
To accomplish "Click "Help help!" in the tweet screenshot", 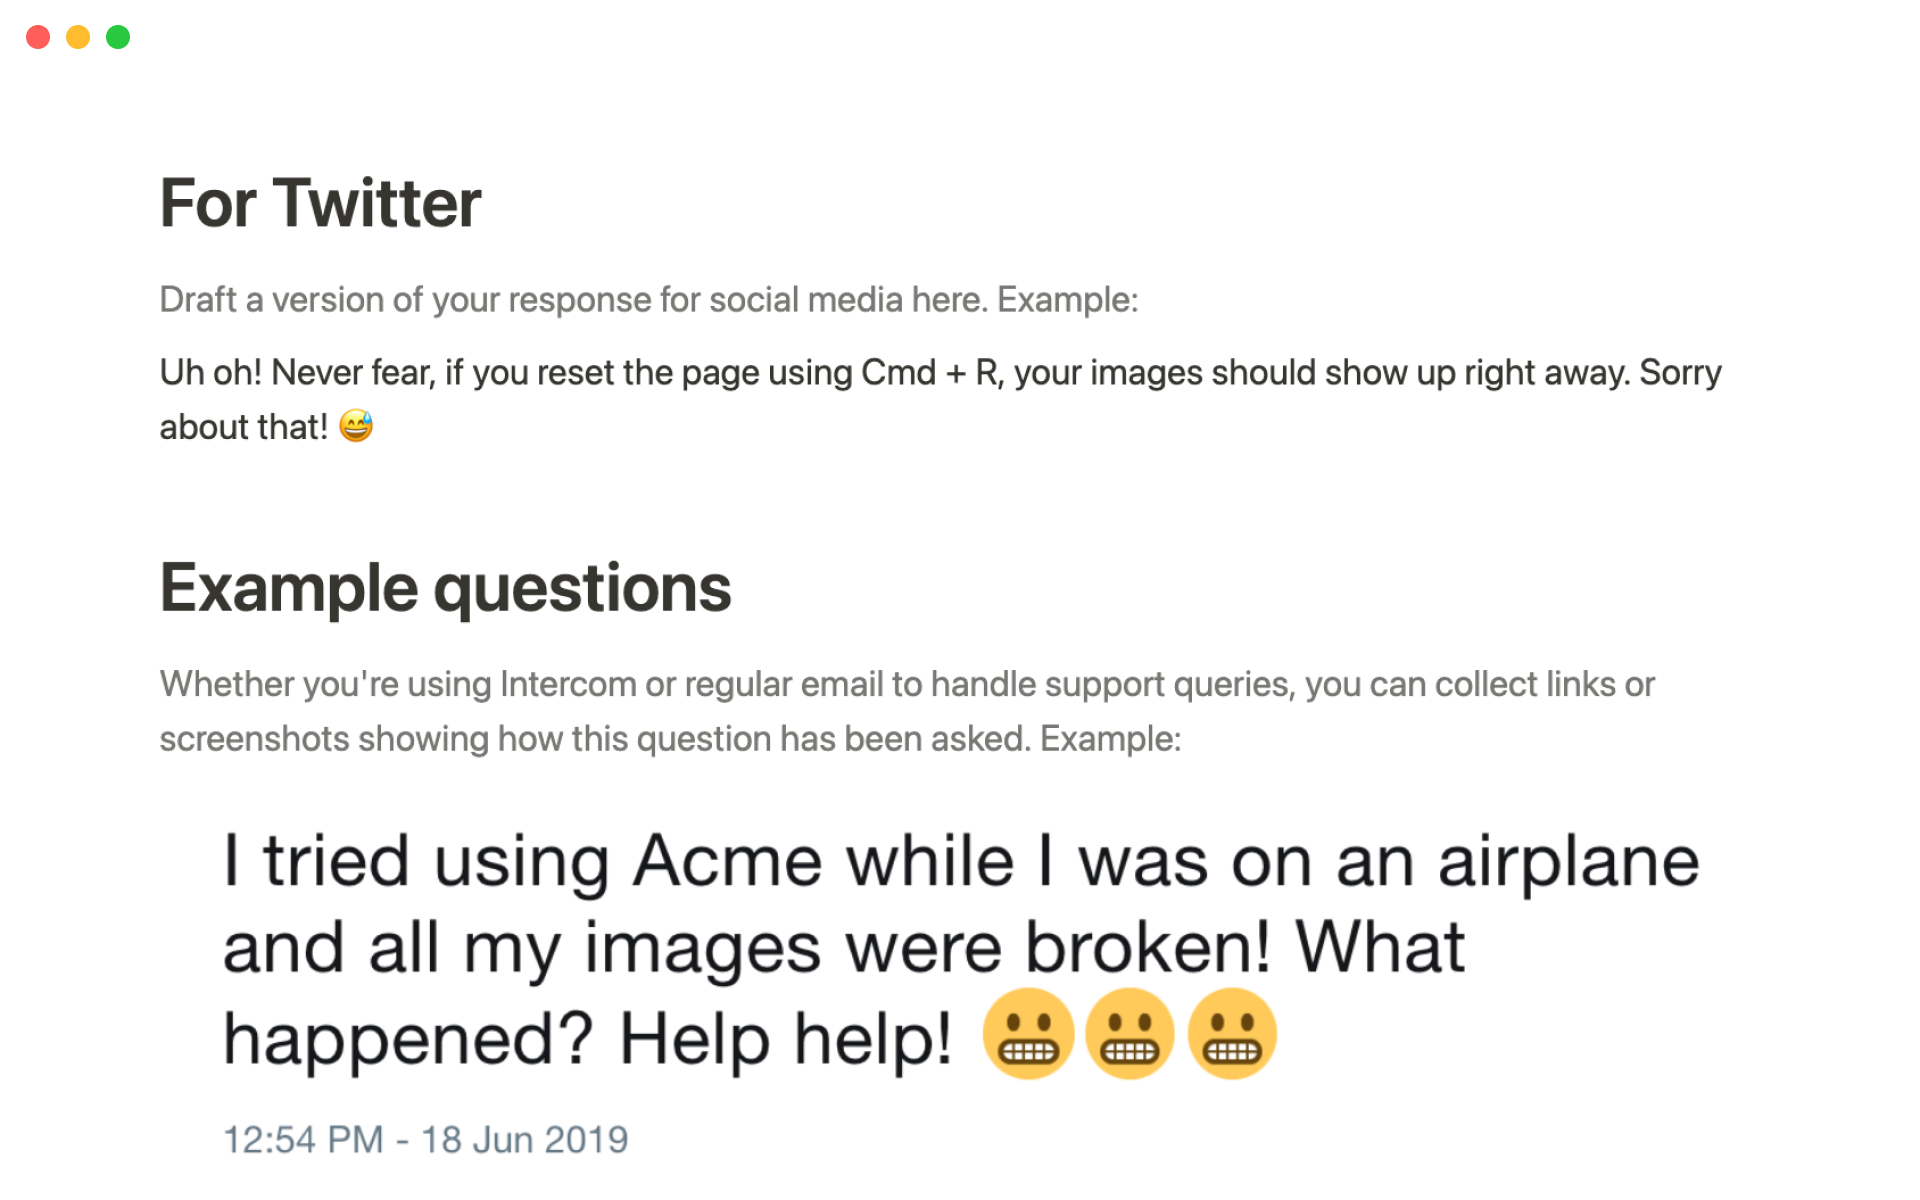I will [x=786, y=1040].
